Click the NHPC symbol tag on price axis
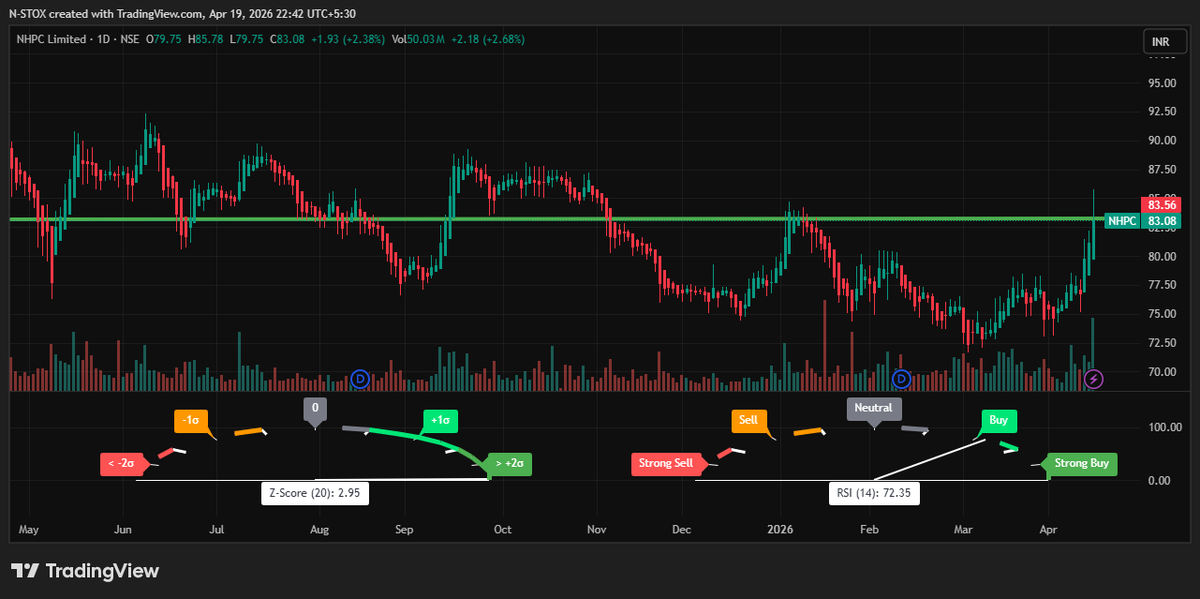The height and width of the screenshot is (599, 1200). click(1123, 220)
